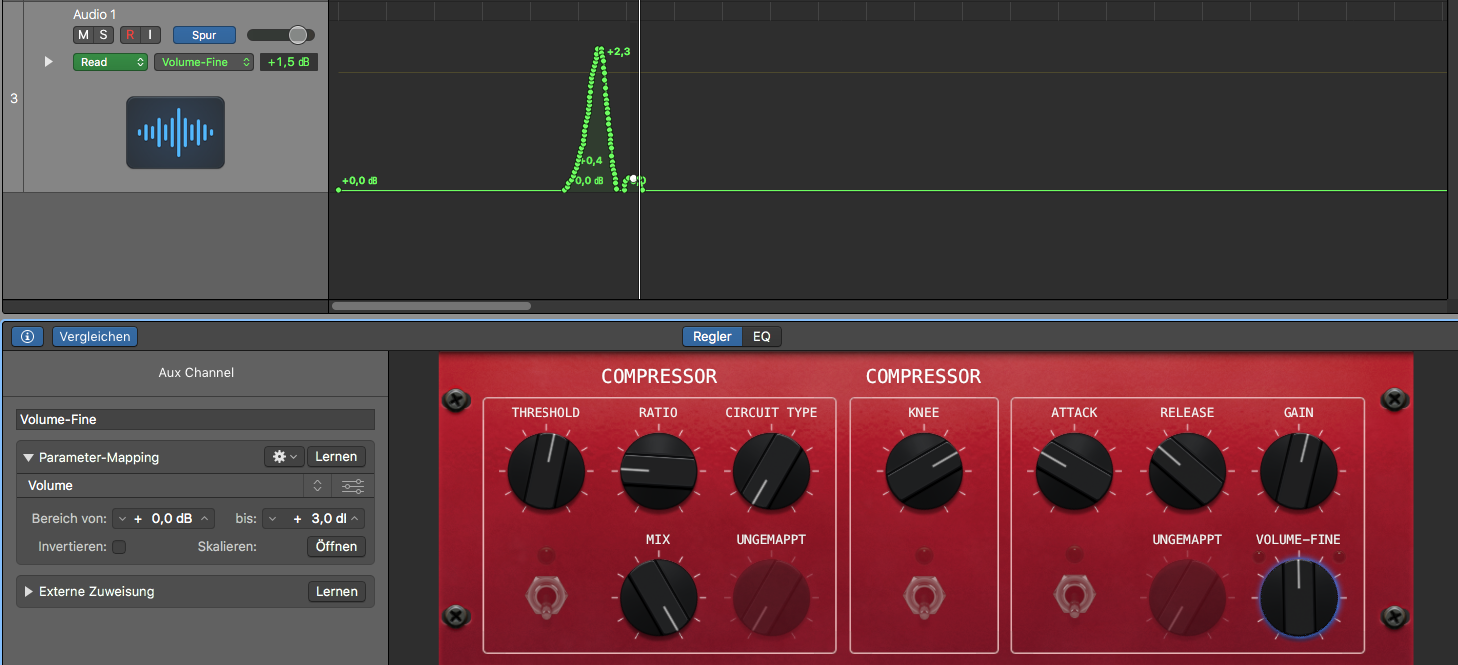Image resolution: width=1458 pixels, height=665 pixels.
Task: Enable the Invertieren checkbox
Action: (119, 547)
